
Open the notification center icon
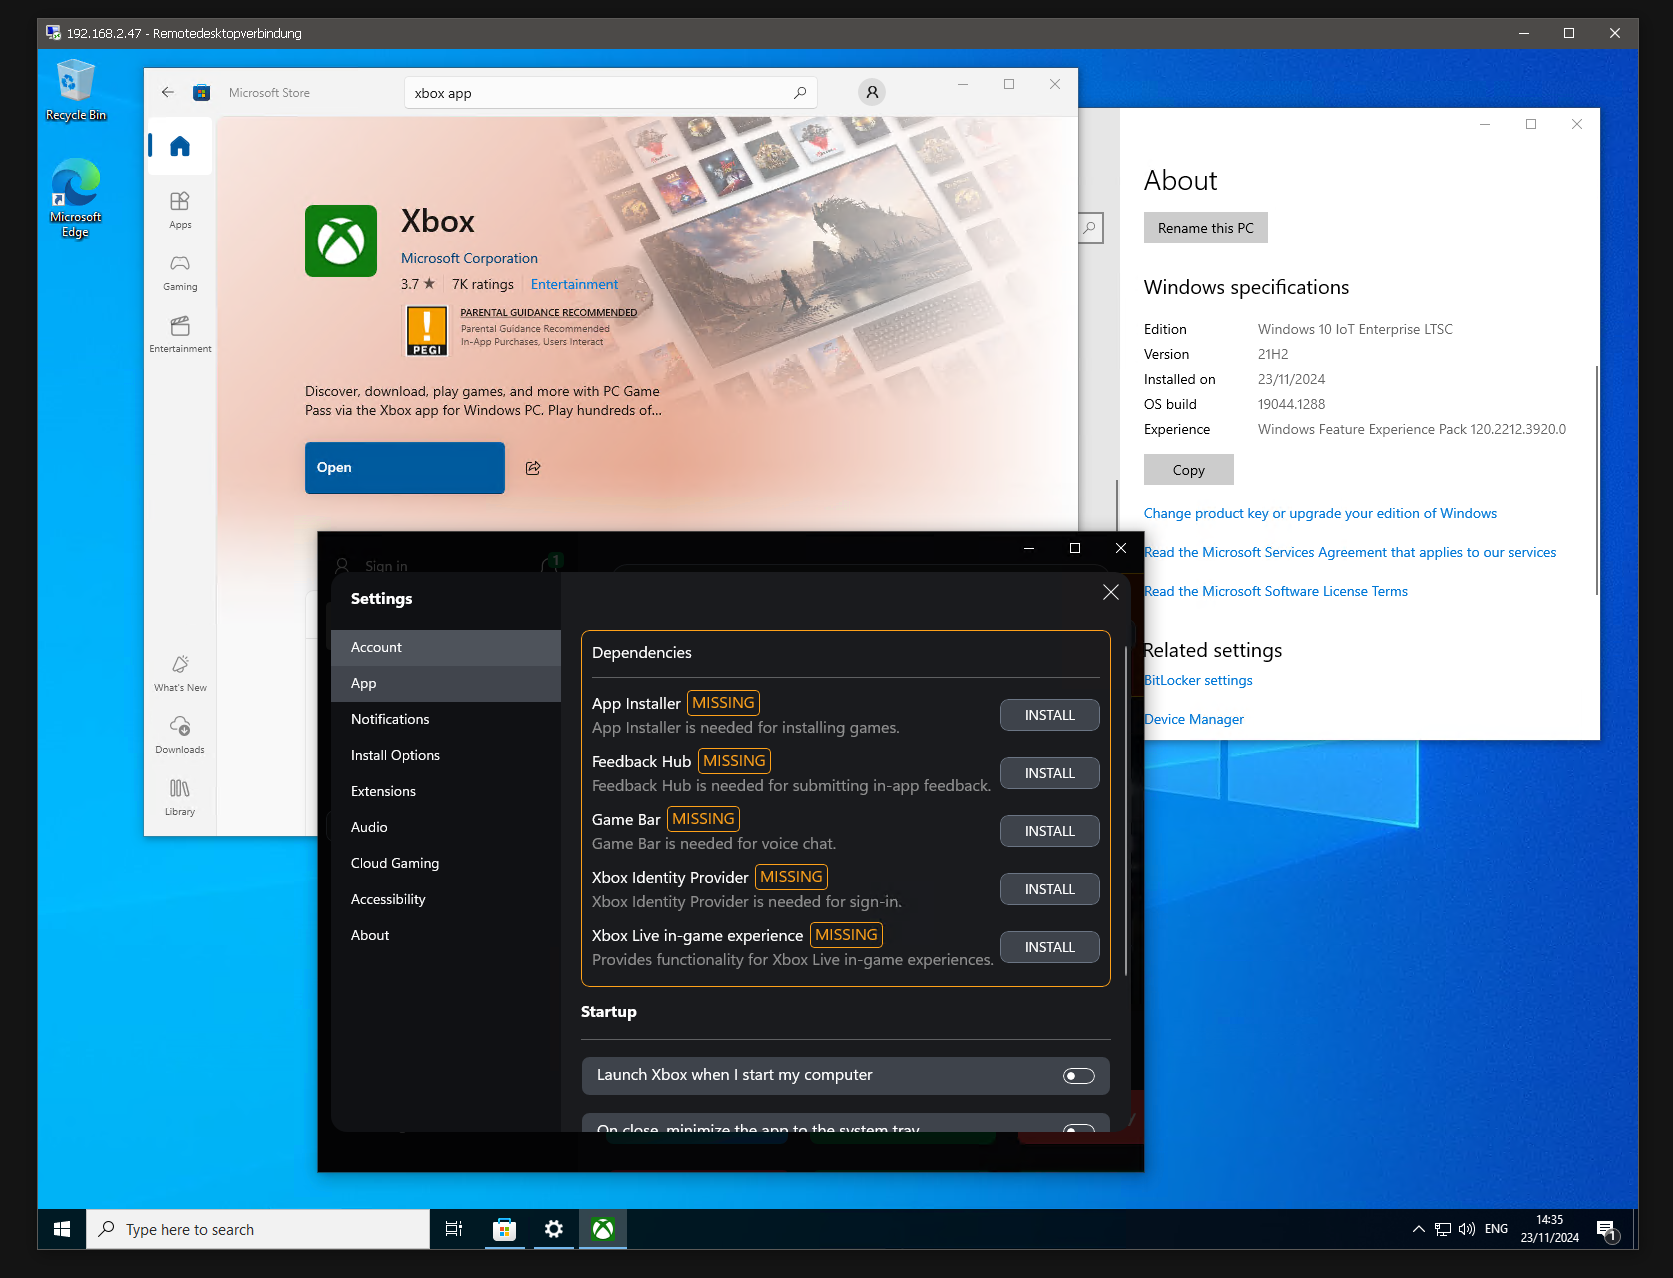pos(1607,1230)
